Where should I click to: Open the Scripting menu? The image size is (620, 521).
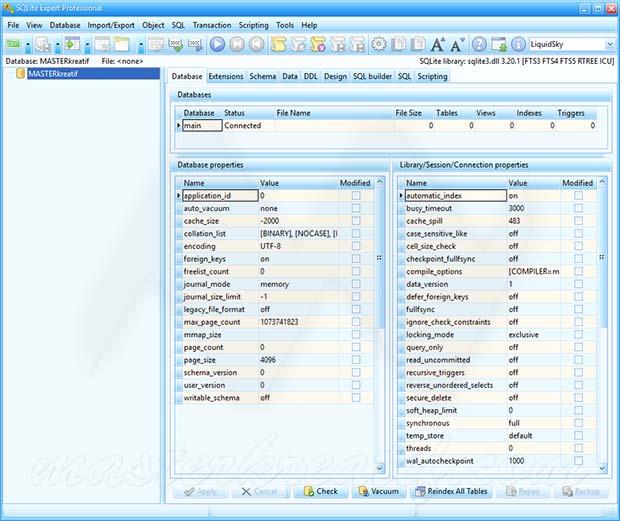253,25
